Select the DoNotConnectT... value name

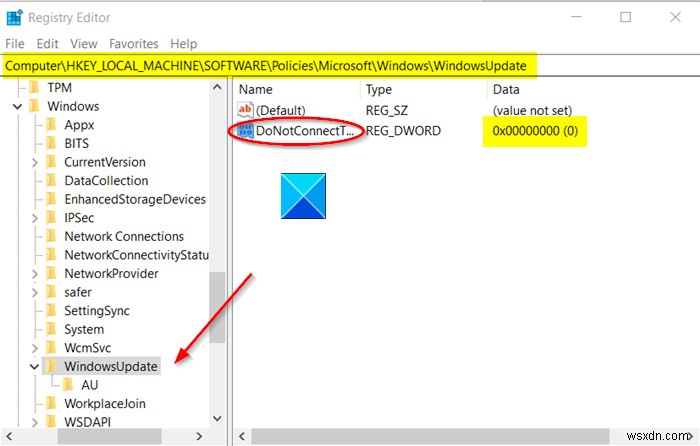(304, 131)
